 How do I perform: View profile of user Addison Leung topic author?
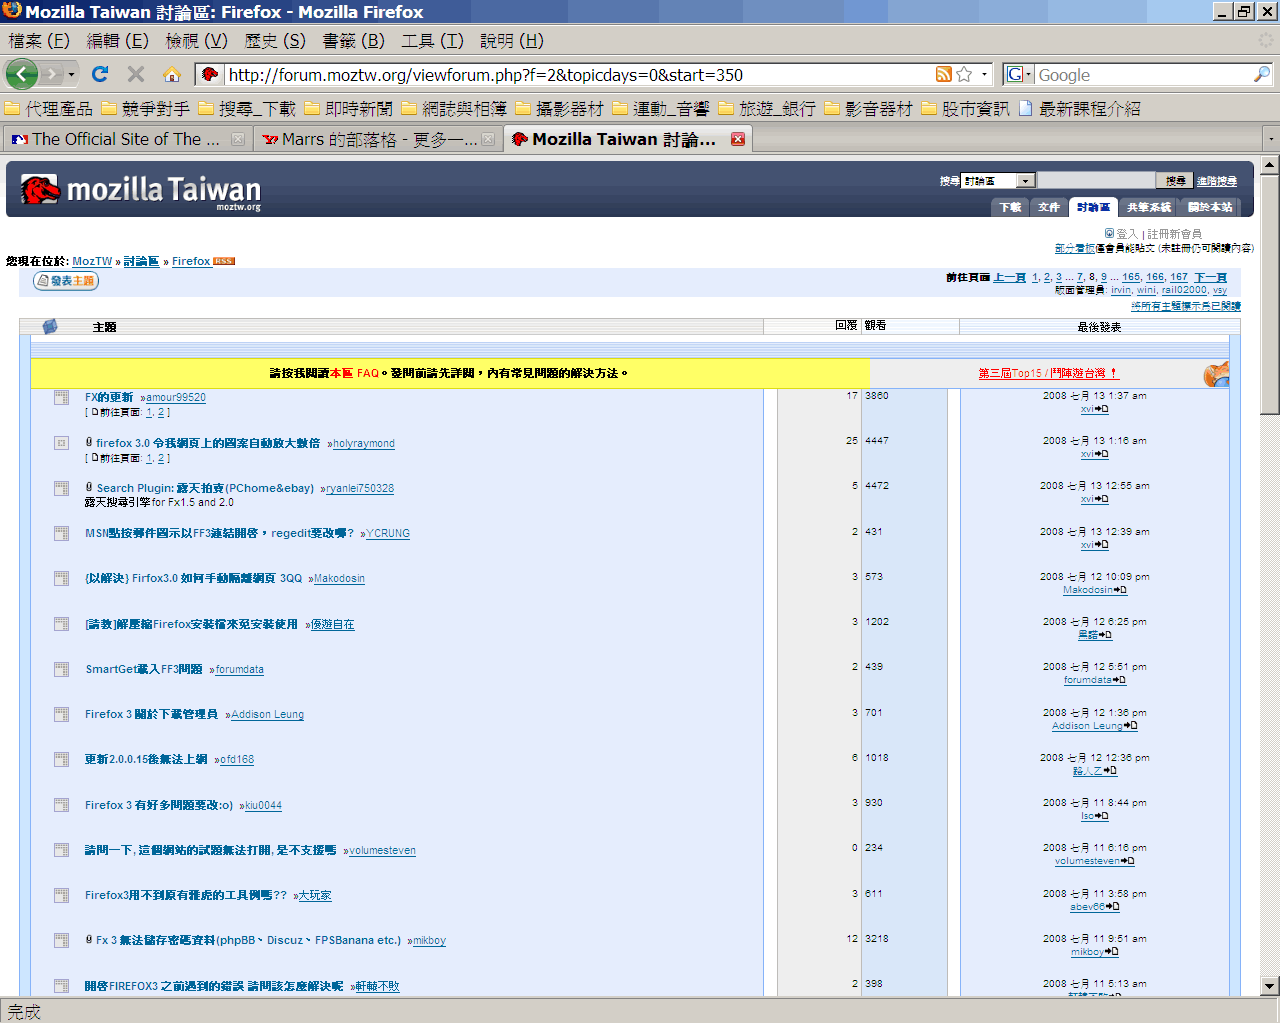coord(267,714)
